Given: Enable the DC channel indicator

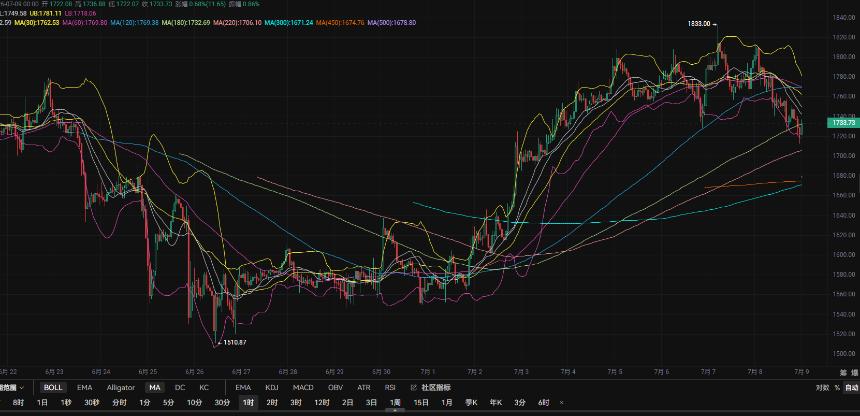Looking at the screenshot, I should [x=180, y=387].
